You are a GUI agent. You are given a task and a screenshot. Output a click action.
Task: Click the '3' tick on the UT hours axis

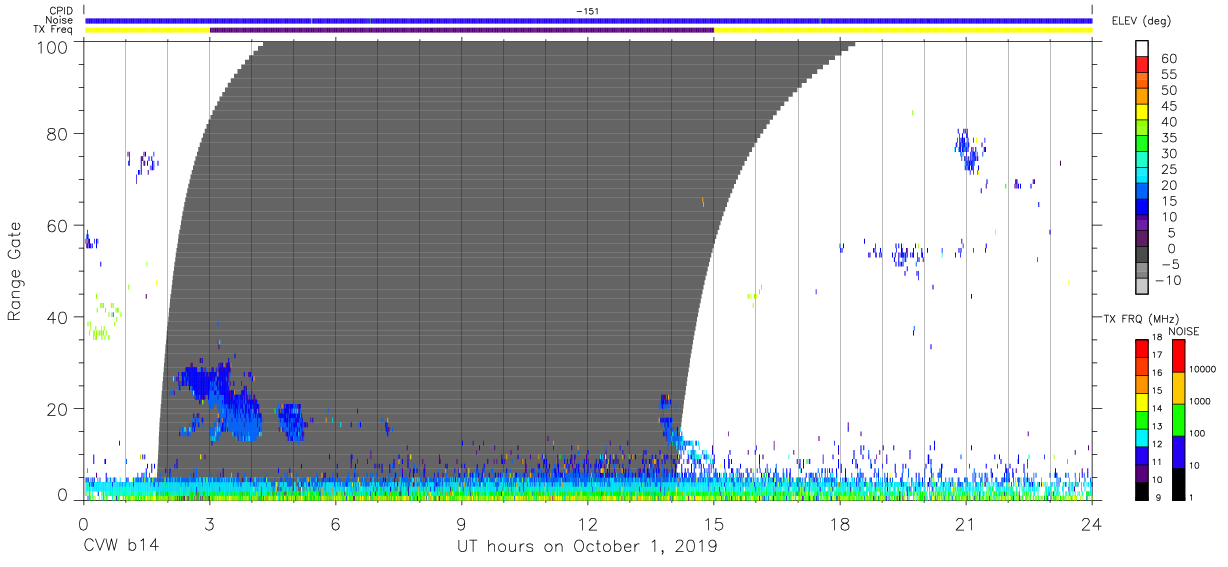[209, 524]
